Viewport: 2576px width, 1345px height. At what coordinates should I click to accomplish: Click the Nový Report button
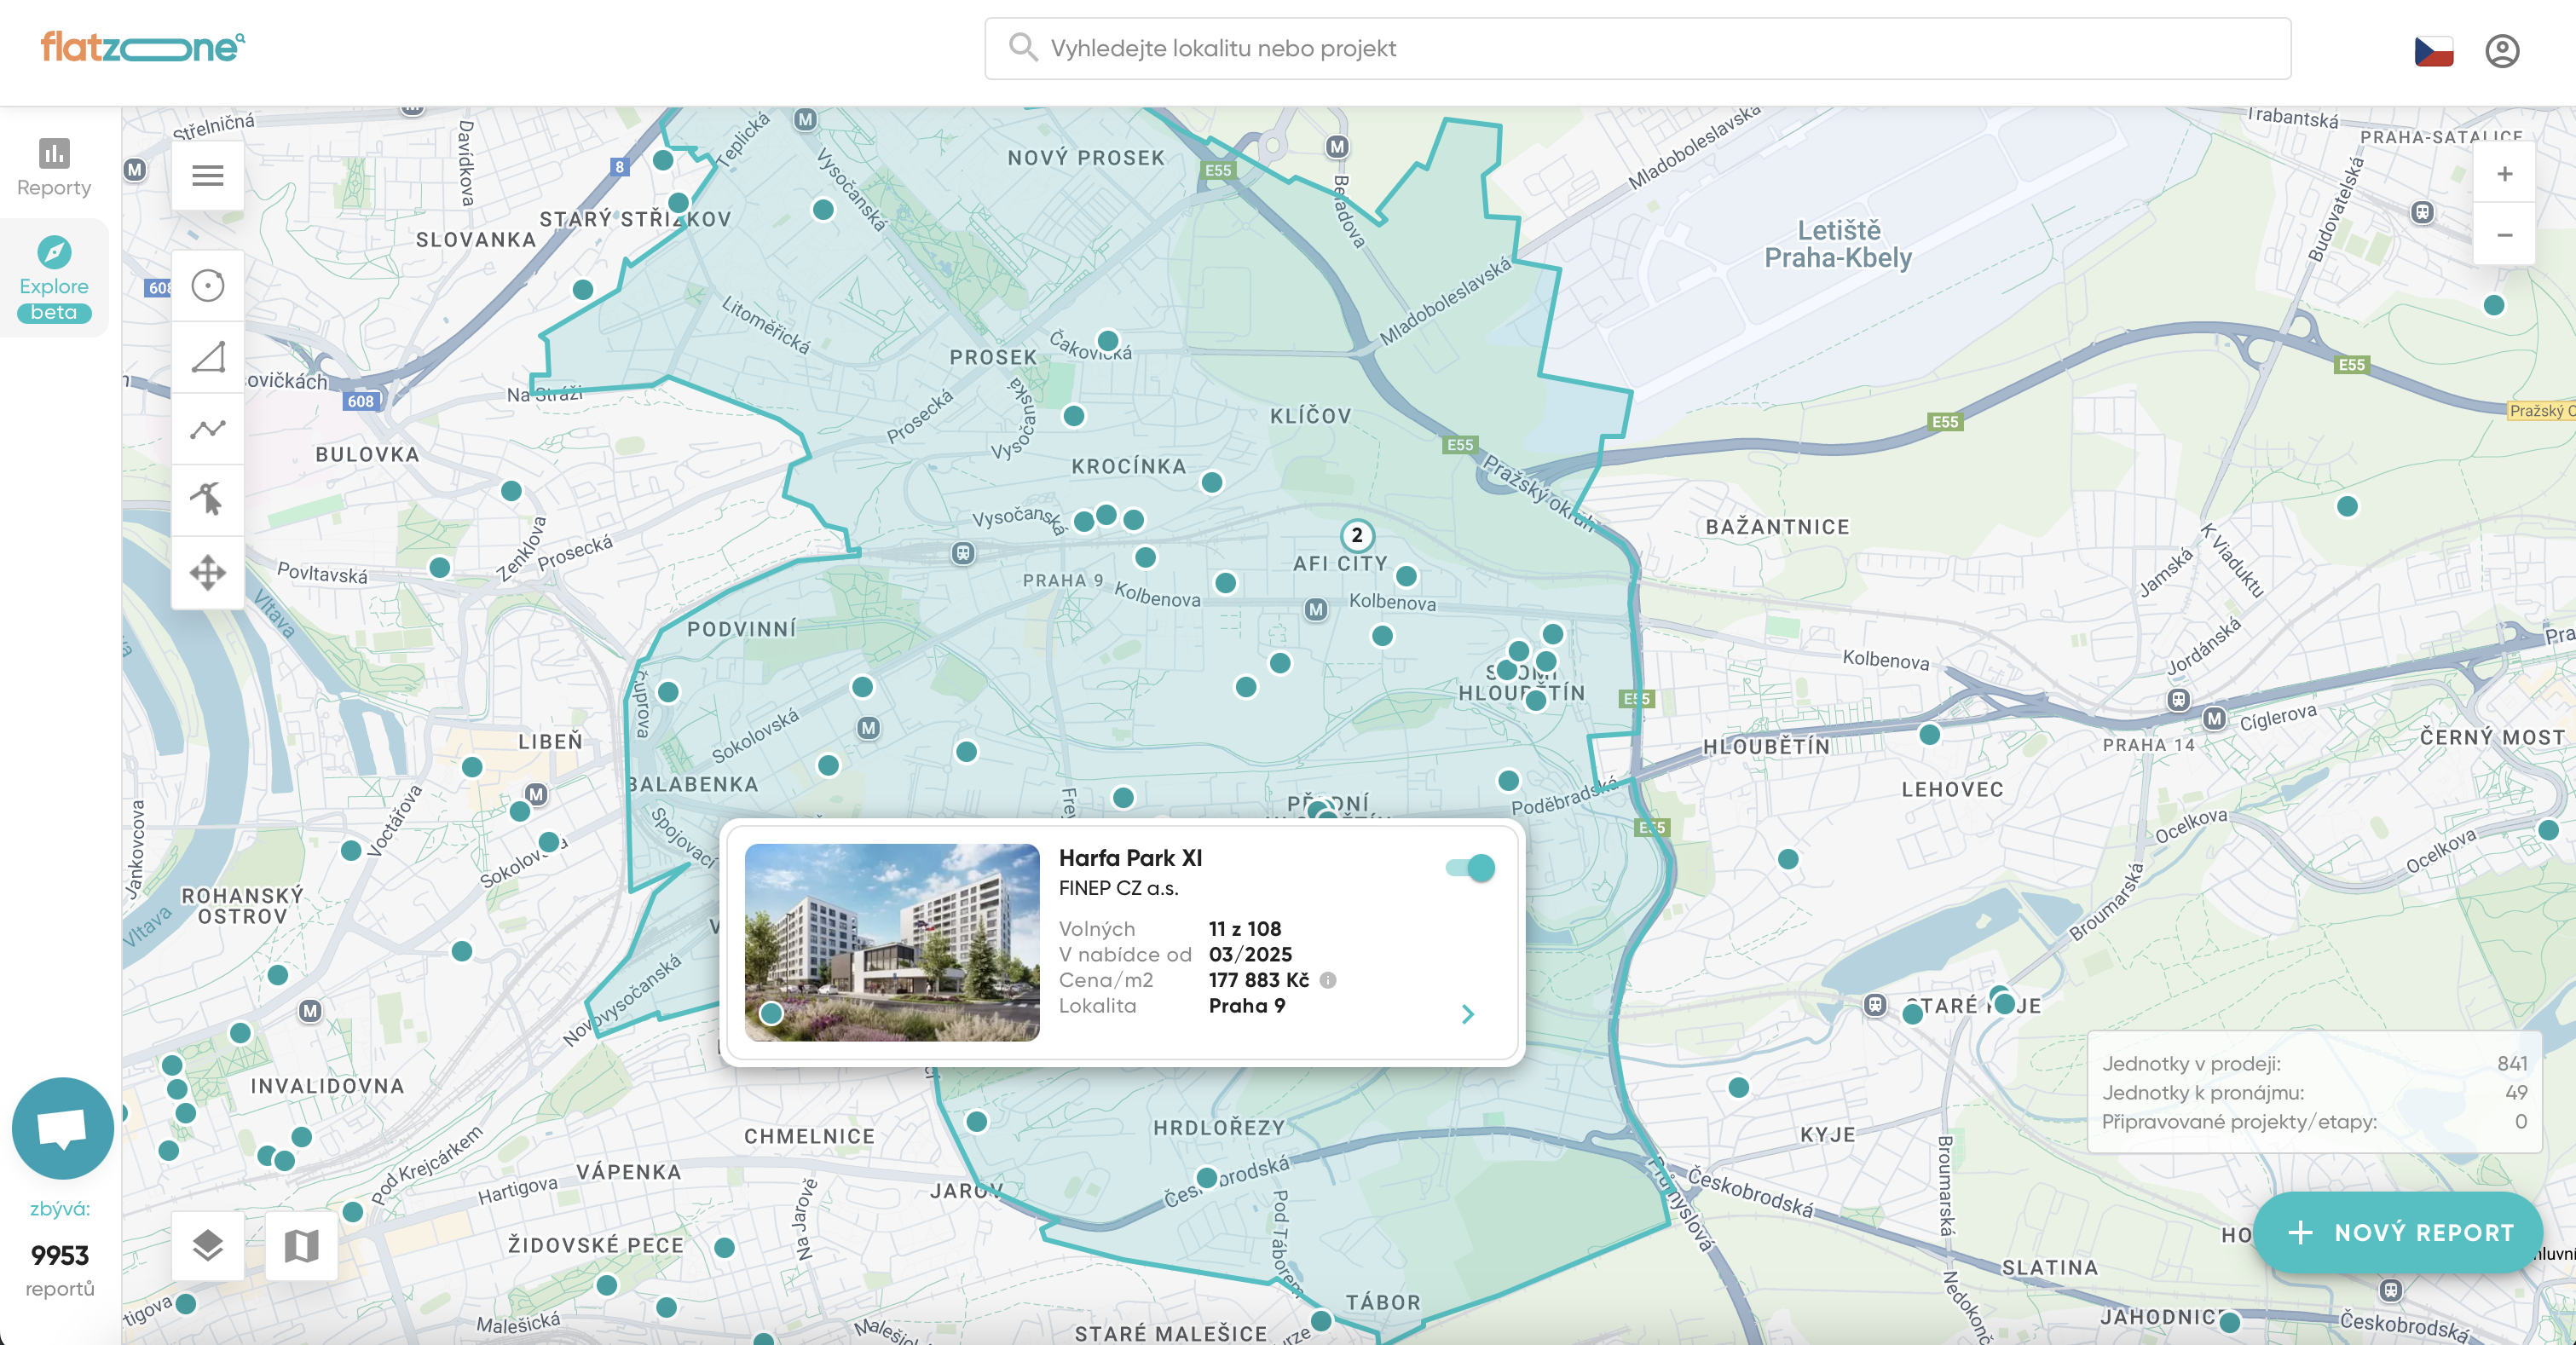coord(2398,1232)
